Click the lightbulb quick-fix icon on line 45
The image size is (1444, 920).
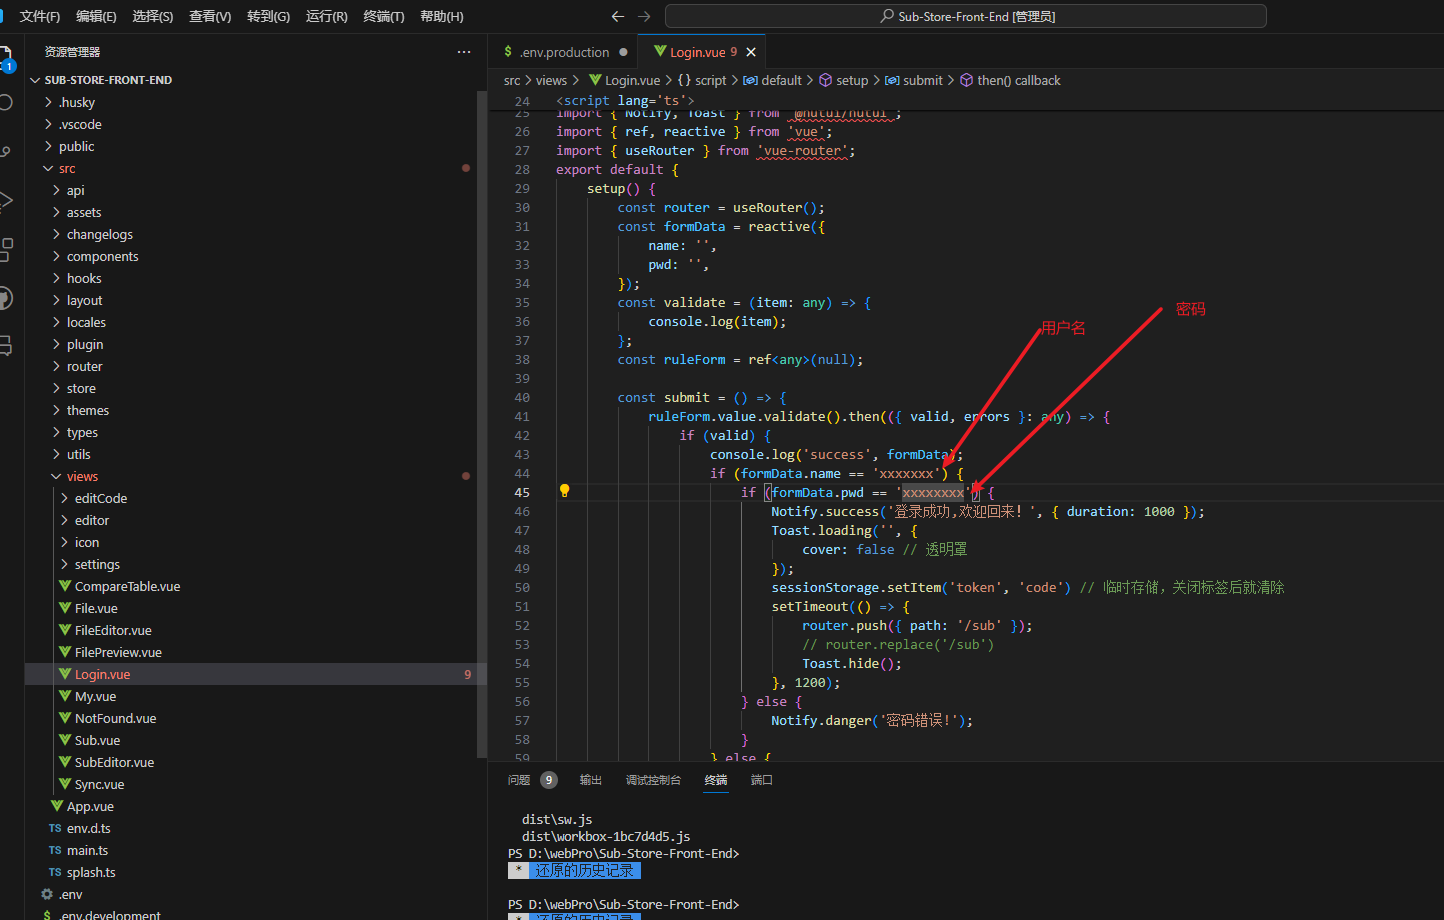click(x=564, y=491)
